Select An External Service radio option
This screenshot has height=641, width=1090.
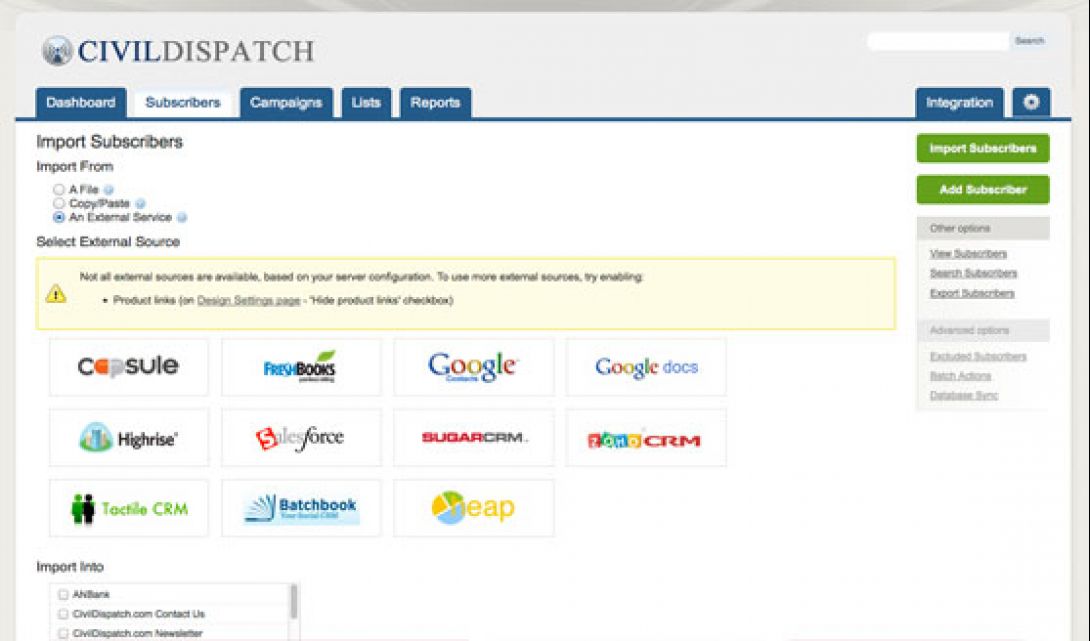tap(59, 217)
